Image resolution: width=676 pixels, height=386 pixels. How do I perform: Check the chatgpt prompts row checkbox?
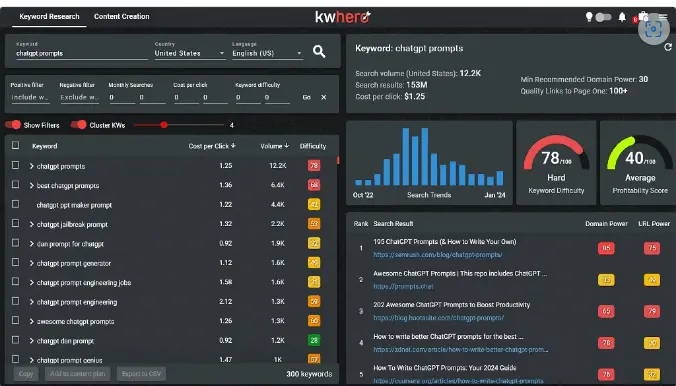click(16, 165)
